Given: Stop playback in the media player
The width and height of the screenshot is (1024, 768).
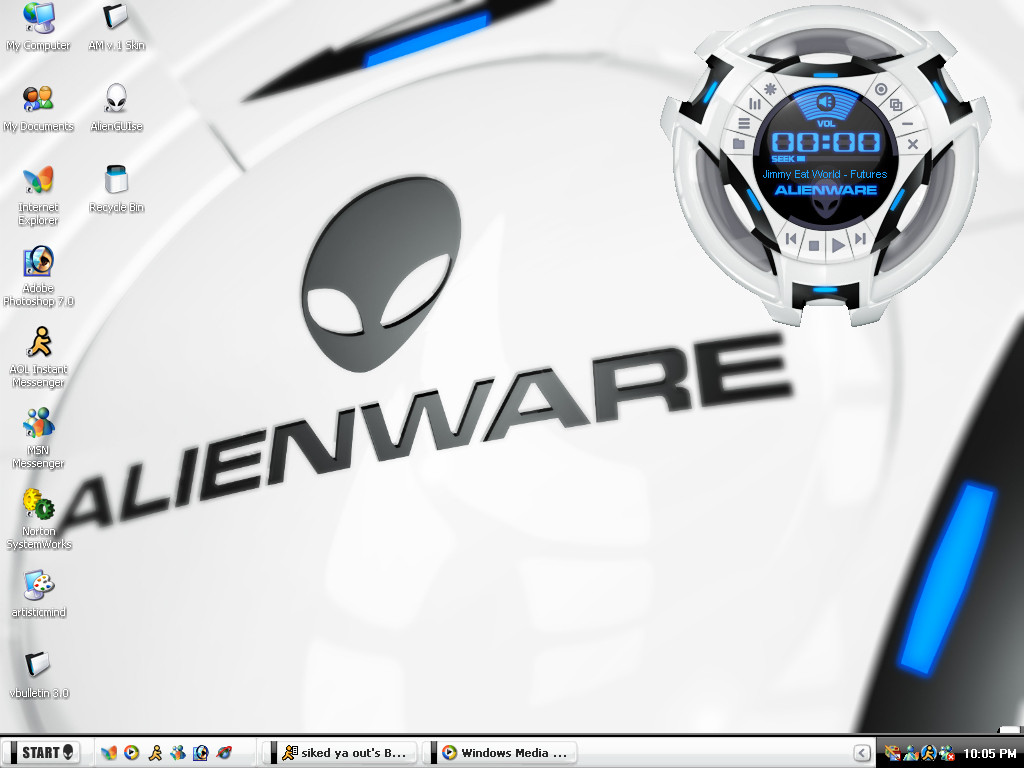Looking at the screenshot, I should coord(814,246).
